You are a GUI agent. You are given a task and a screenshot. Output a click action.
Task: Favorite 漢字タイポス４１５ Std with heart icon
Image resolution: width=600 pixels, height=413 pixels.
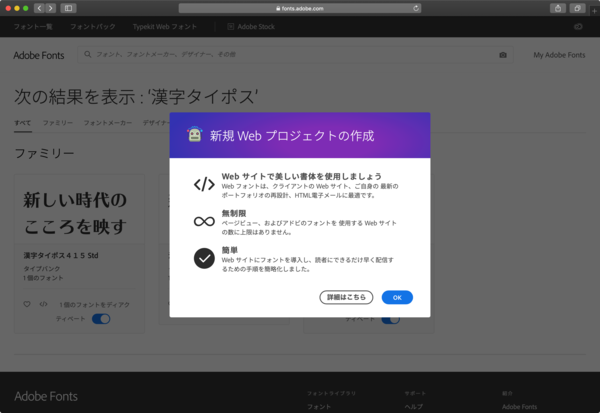pyautogui.click(x=27, y=304)
